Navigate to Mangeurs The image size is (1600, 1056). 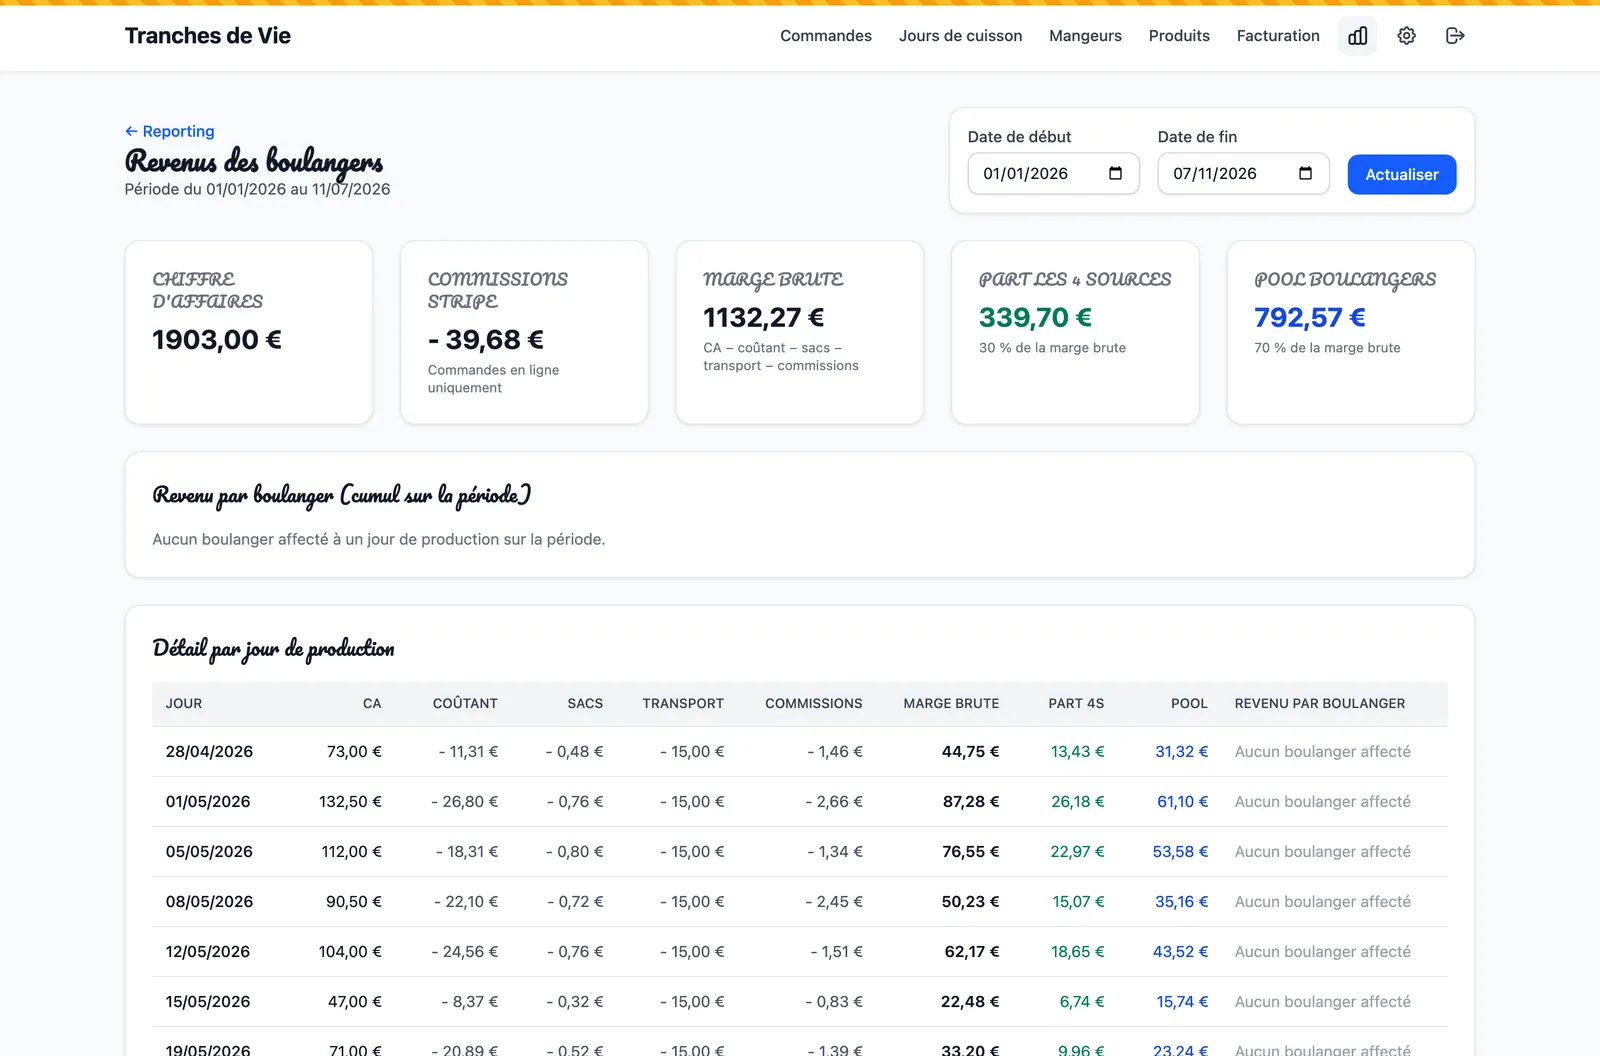coord(1085,36)
